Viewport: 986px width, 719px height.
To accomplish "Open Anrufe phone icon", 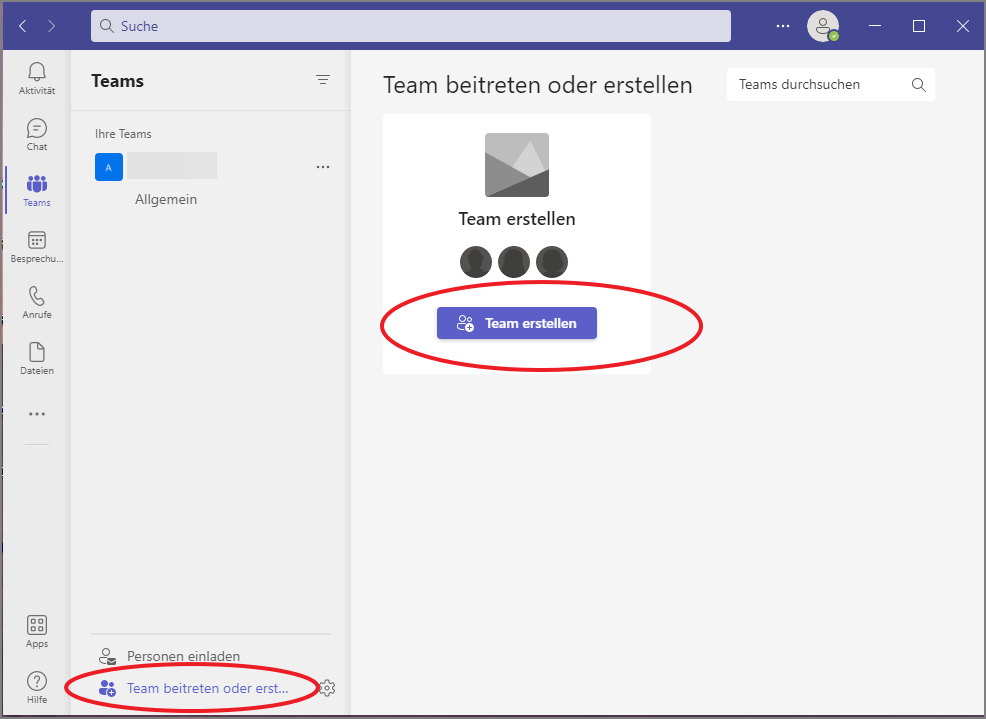I will click(36, 303).
